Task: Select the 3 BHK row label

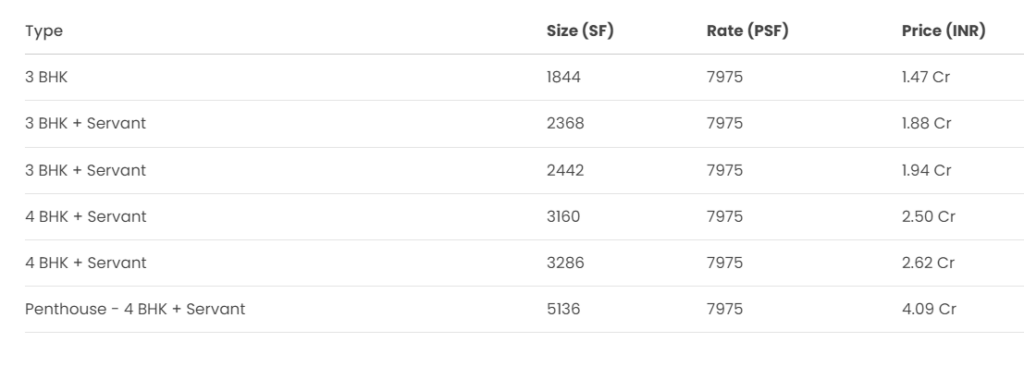Action: pos(46,77)
